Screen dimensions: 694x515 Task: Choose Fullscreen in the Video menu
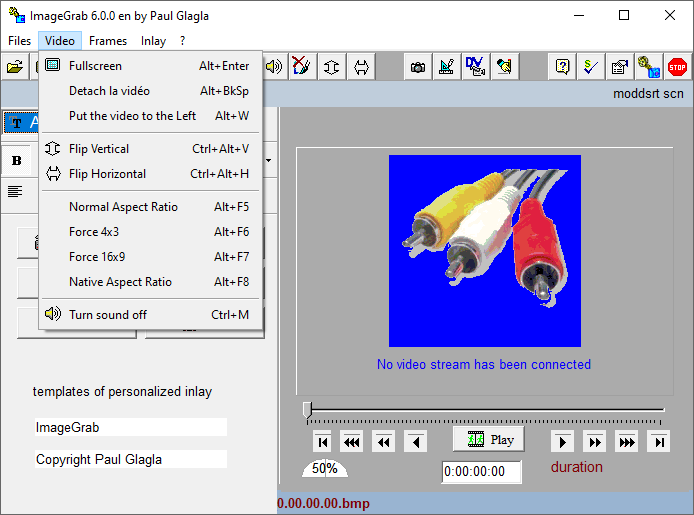tap(151, 65)
